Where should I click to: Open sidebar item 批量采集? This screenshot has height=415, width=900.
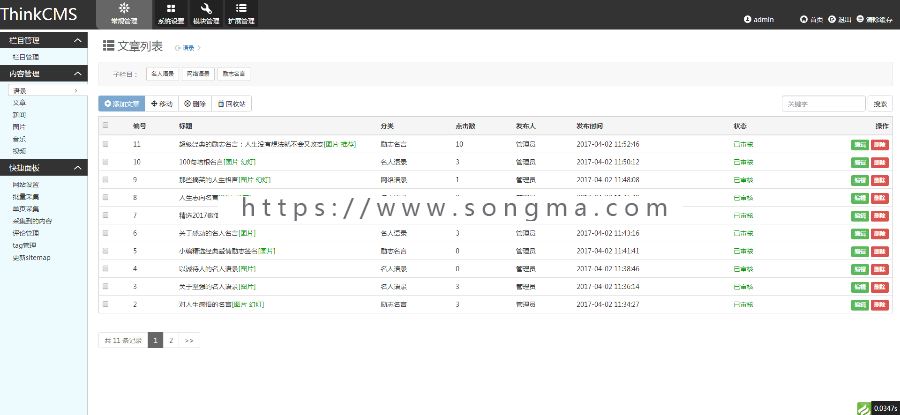point(26,197)
